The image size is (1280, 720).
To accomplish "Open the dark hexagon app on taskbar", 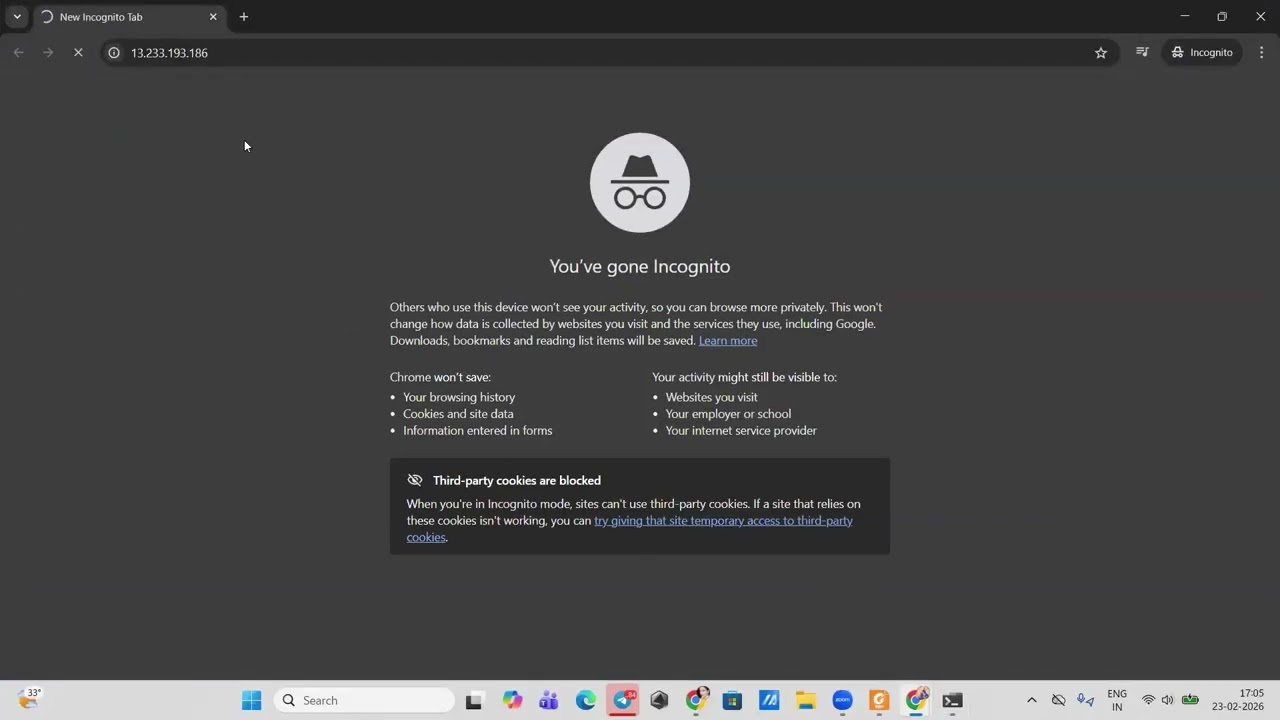I will pos(659,701).
